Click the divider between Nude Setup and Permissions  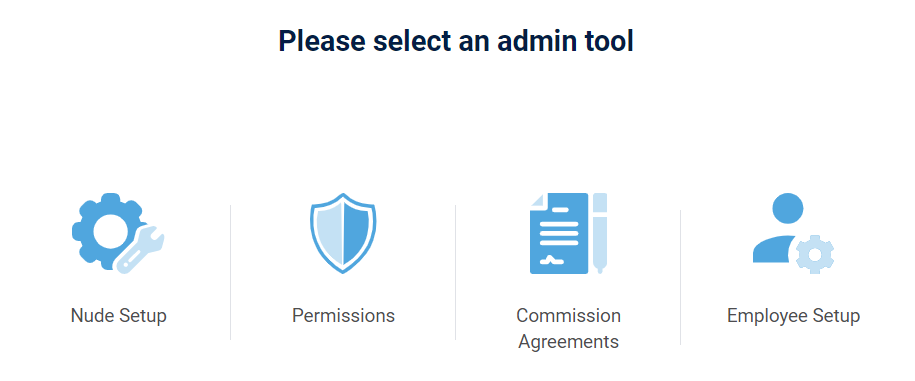(231, 272)
